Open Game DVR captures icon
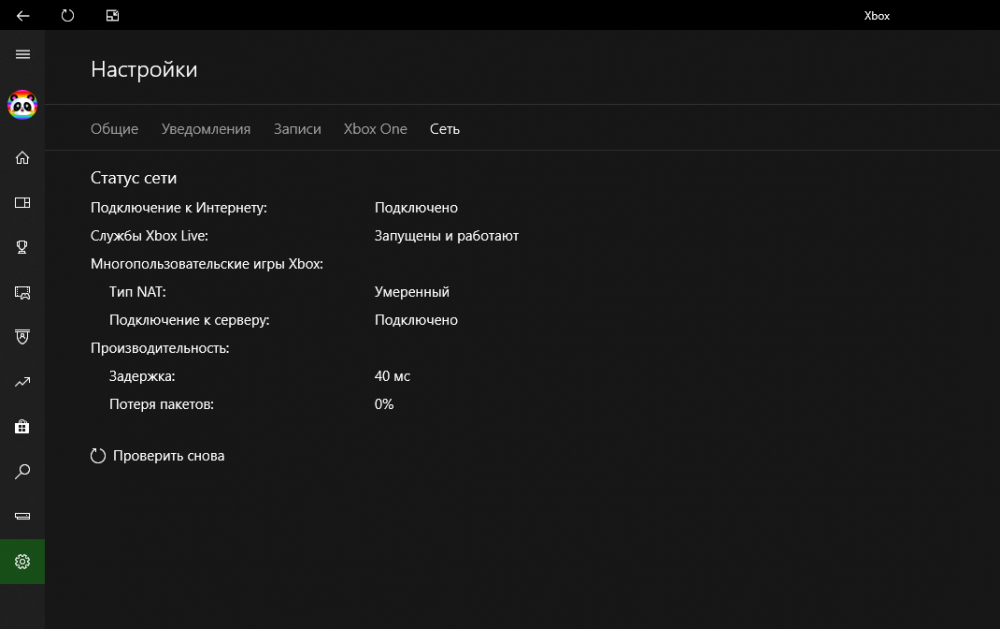 click(22, 292)
